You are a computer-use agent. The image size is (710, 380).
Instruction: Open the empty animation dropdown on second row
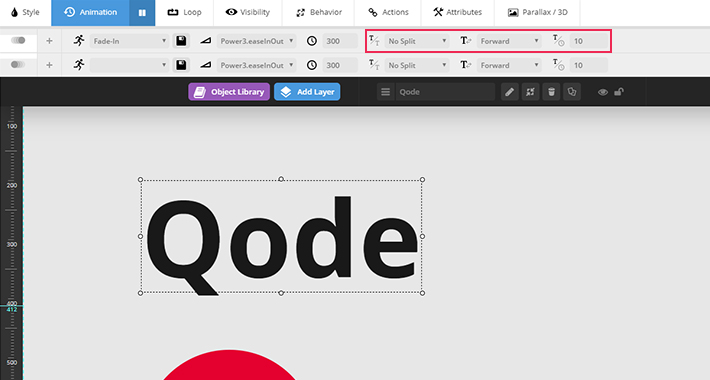(130, 65)
